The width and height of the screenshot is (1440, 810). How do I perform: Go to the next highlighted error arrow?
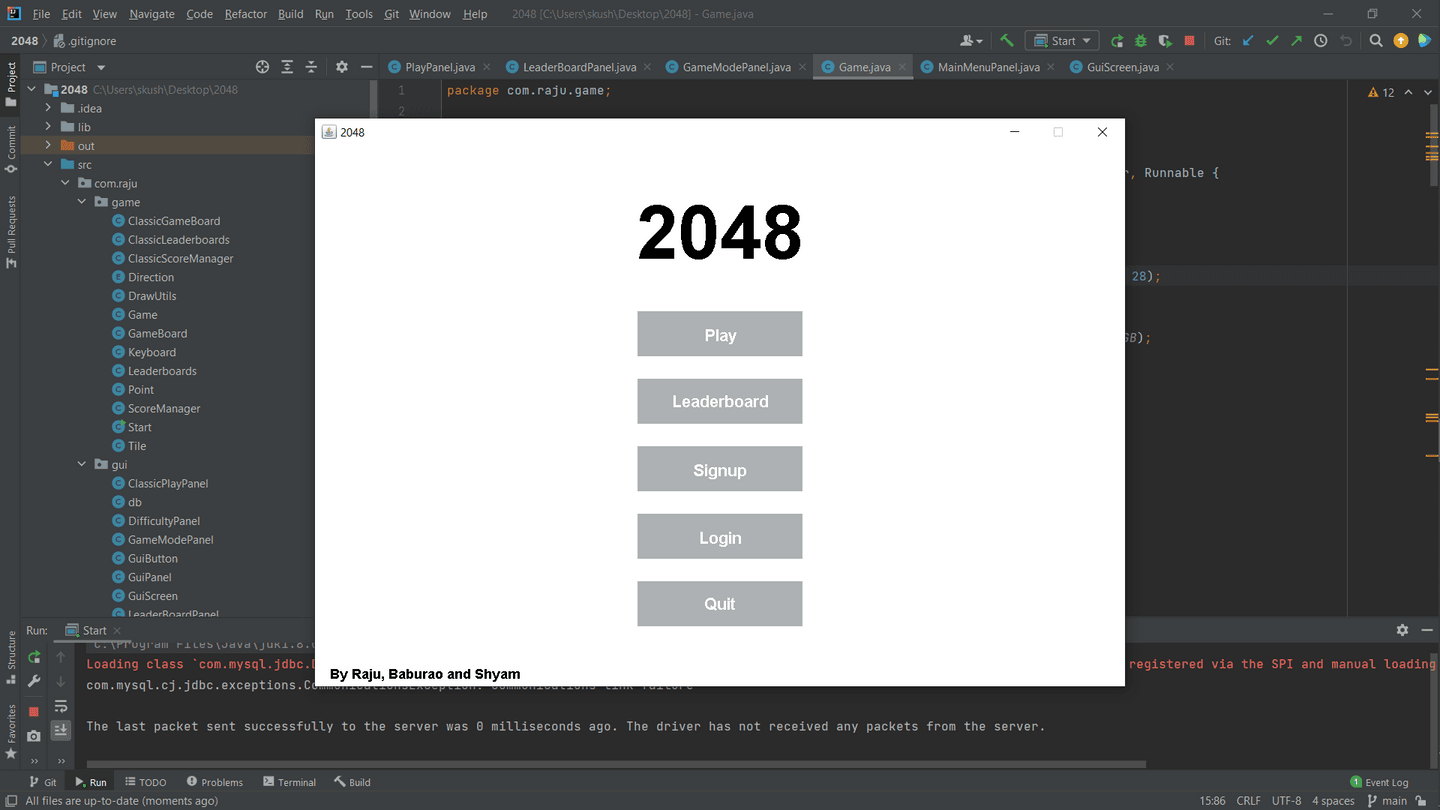1427,92
